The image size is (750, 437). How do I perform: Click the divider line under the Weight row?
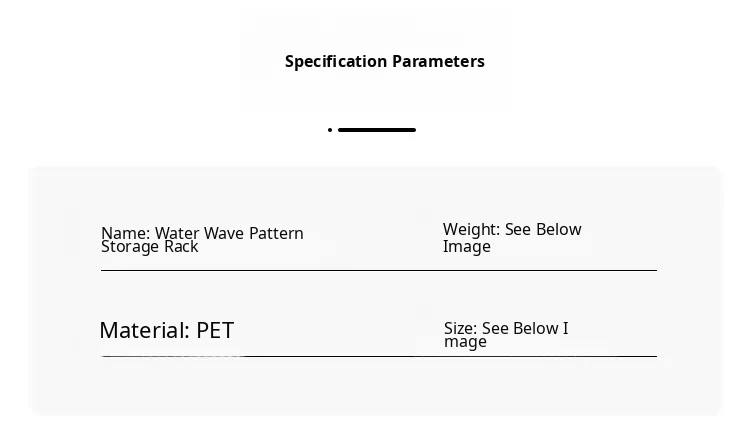(x=550, y=270)
